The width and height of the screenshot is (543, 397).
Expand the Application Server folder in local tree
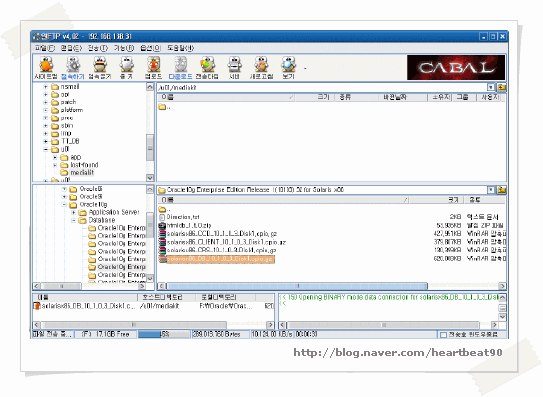[73, 212]
